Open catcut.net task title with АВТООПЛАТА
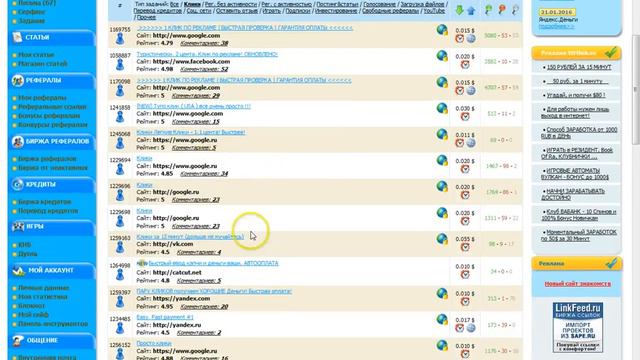This screenshot has height=360, width=640. pos(213,263)
